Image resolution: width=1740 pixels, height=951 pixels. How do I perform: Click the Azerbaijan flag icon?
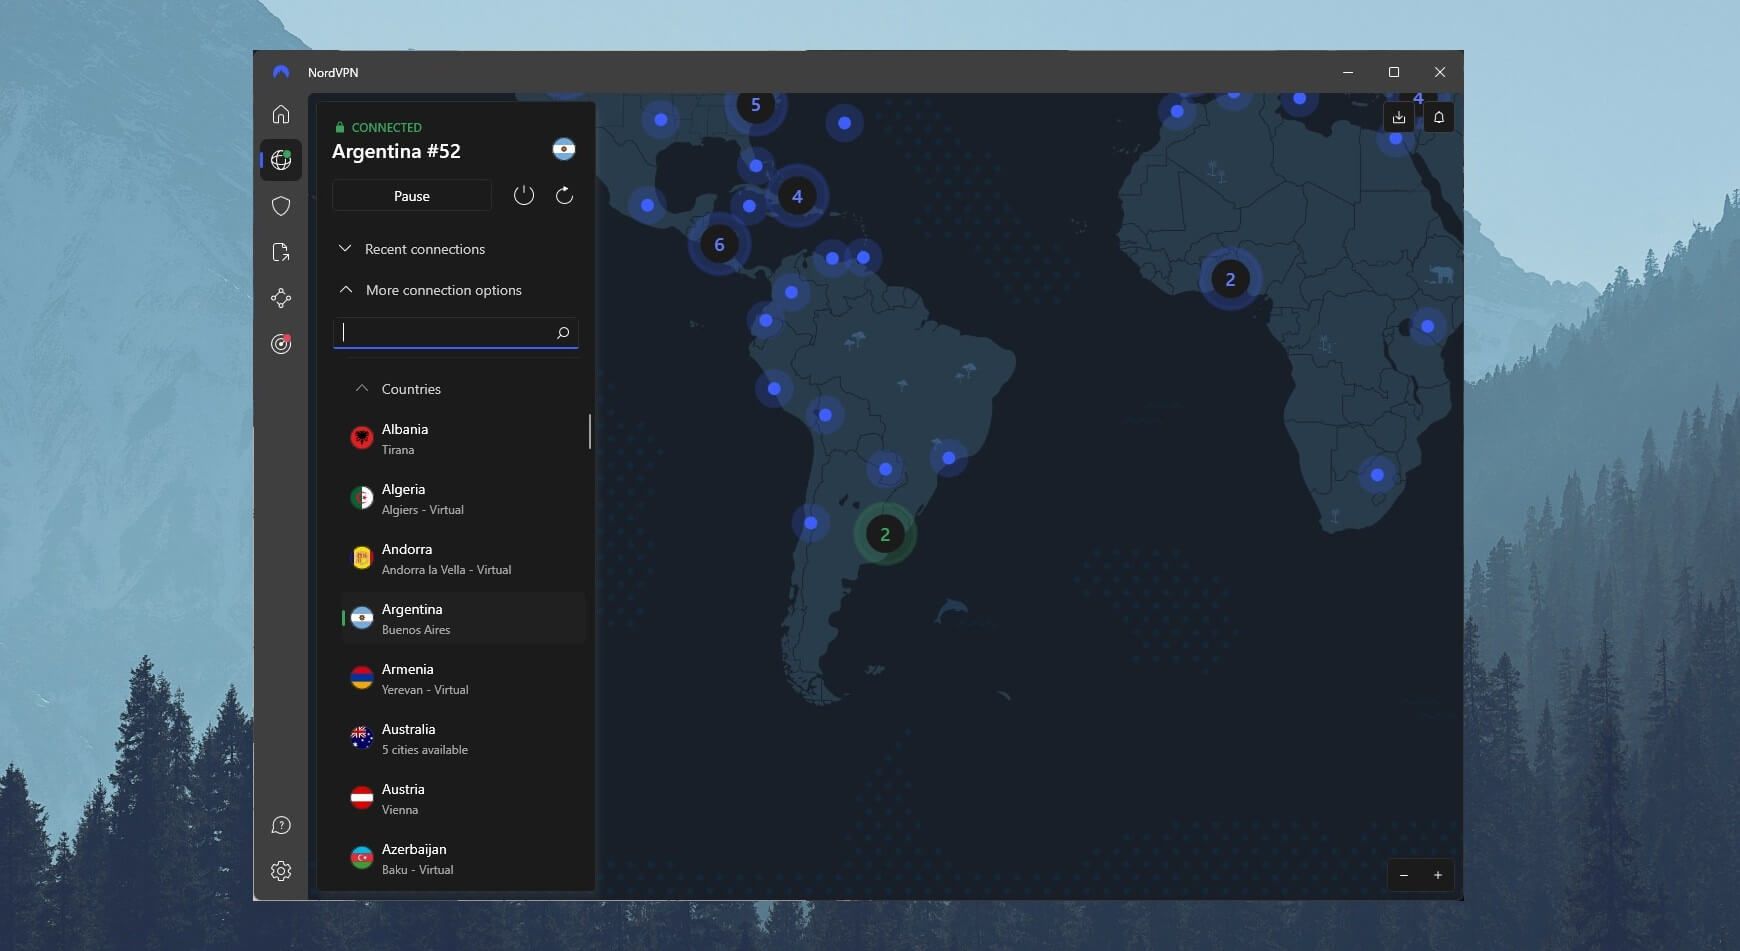(362, 858)
